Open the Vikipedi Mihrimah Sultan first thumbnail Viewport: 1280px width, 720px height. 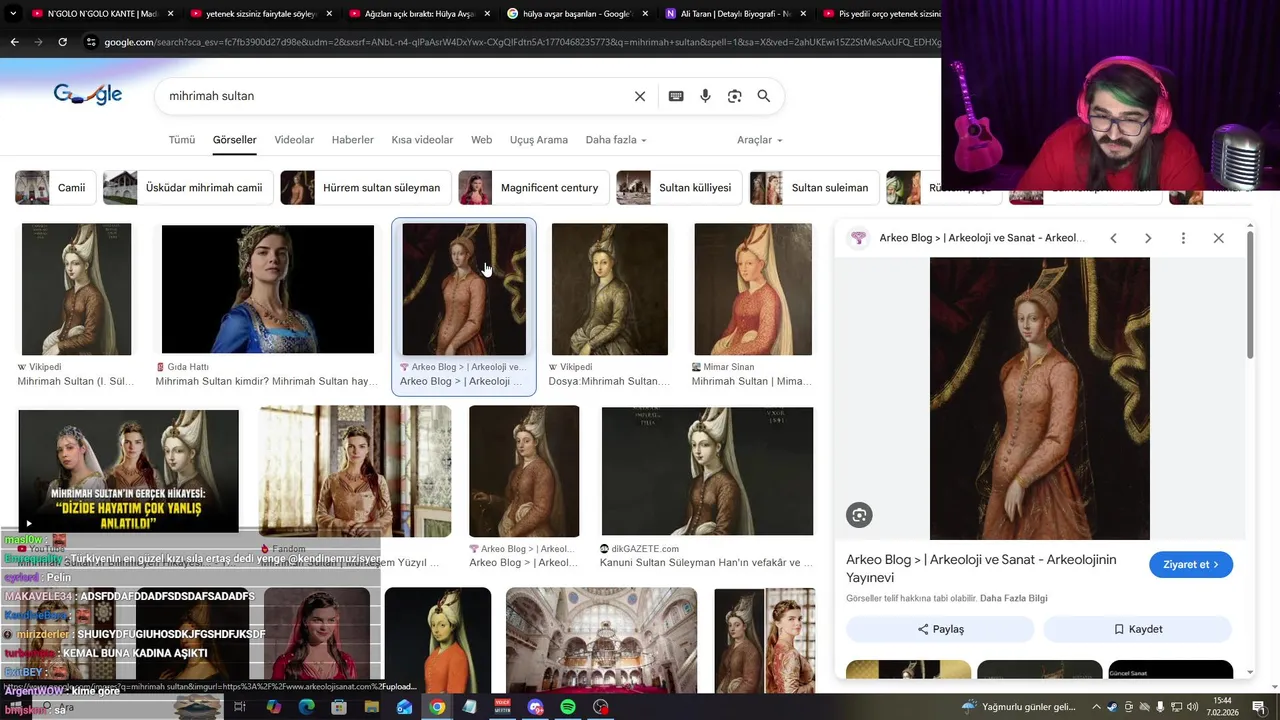pos(76,289)
